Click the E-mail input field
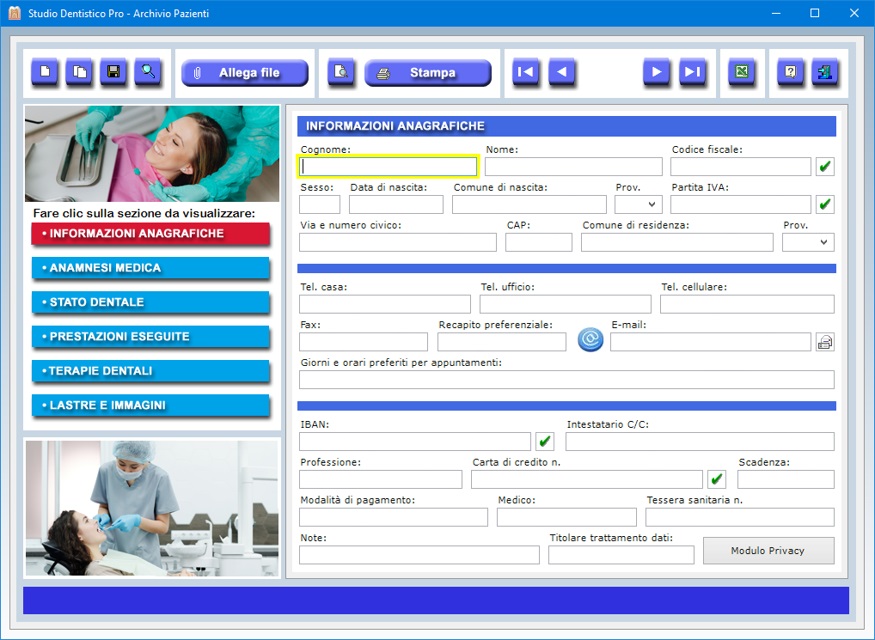875x640 pixels. 710,341
